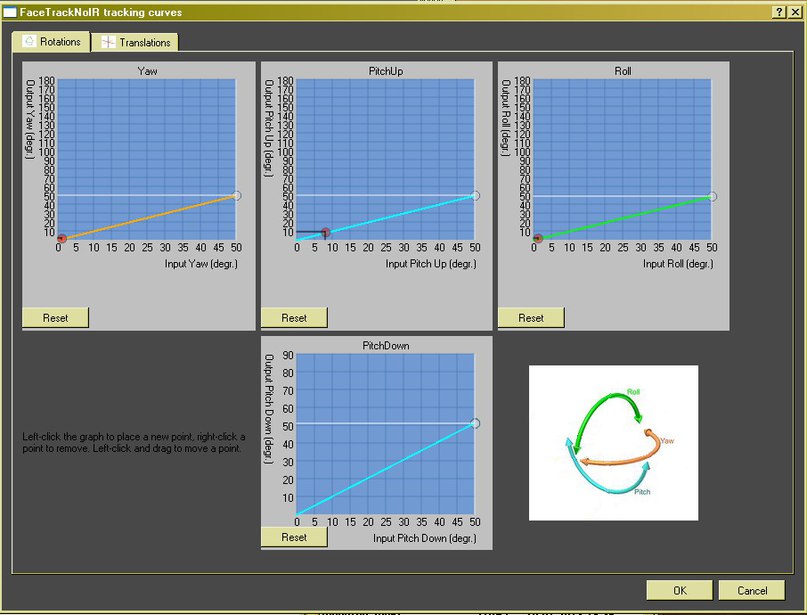Reset the PitchUp curve

click(294, 318)
